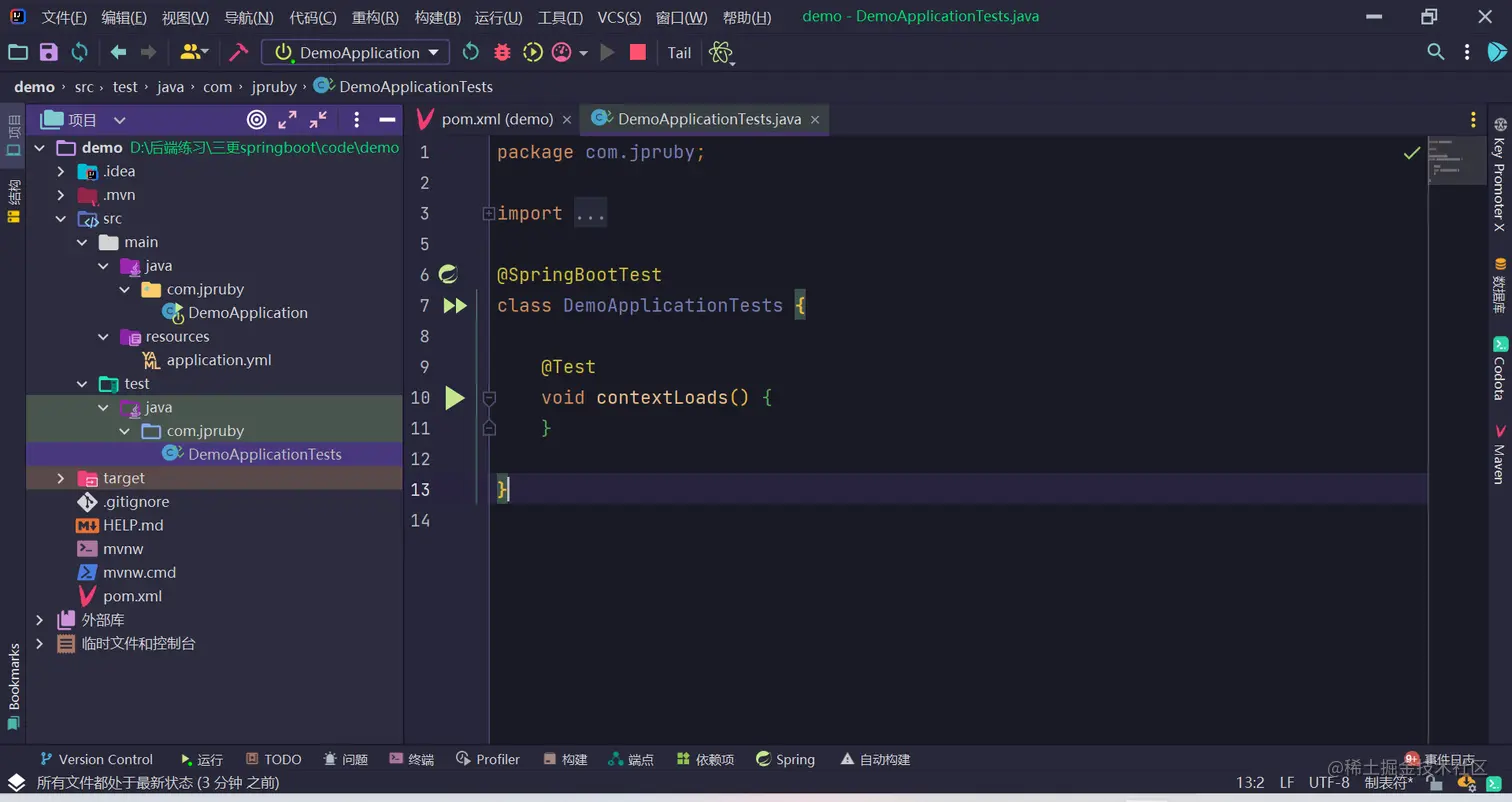The image size is (1512, 802).
Task: Start debugging with the red bug icon
Action: tap(502, 52)
